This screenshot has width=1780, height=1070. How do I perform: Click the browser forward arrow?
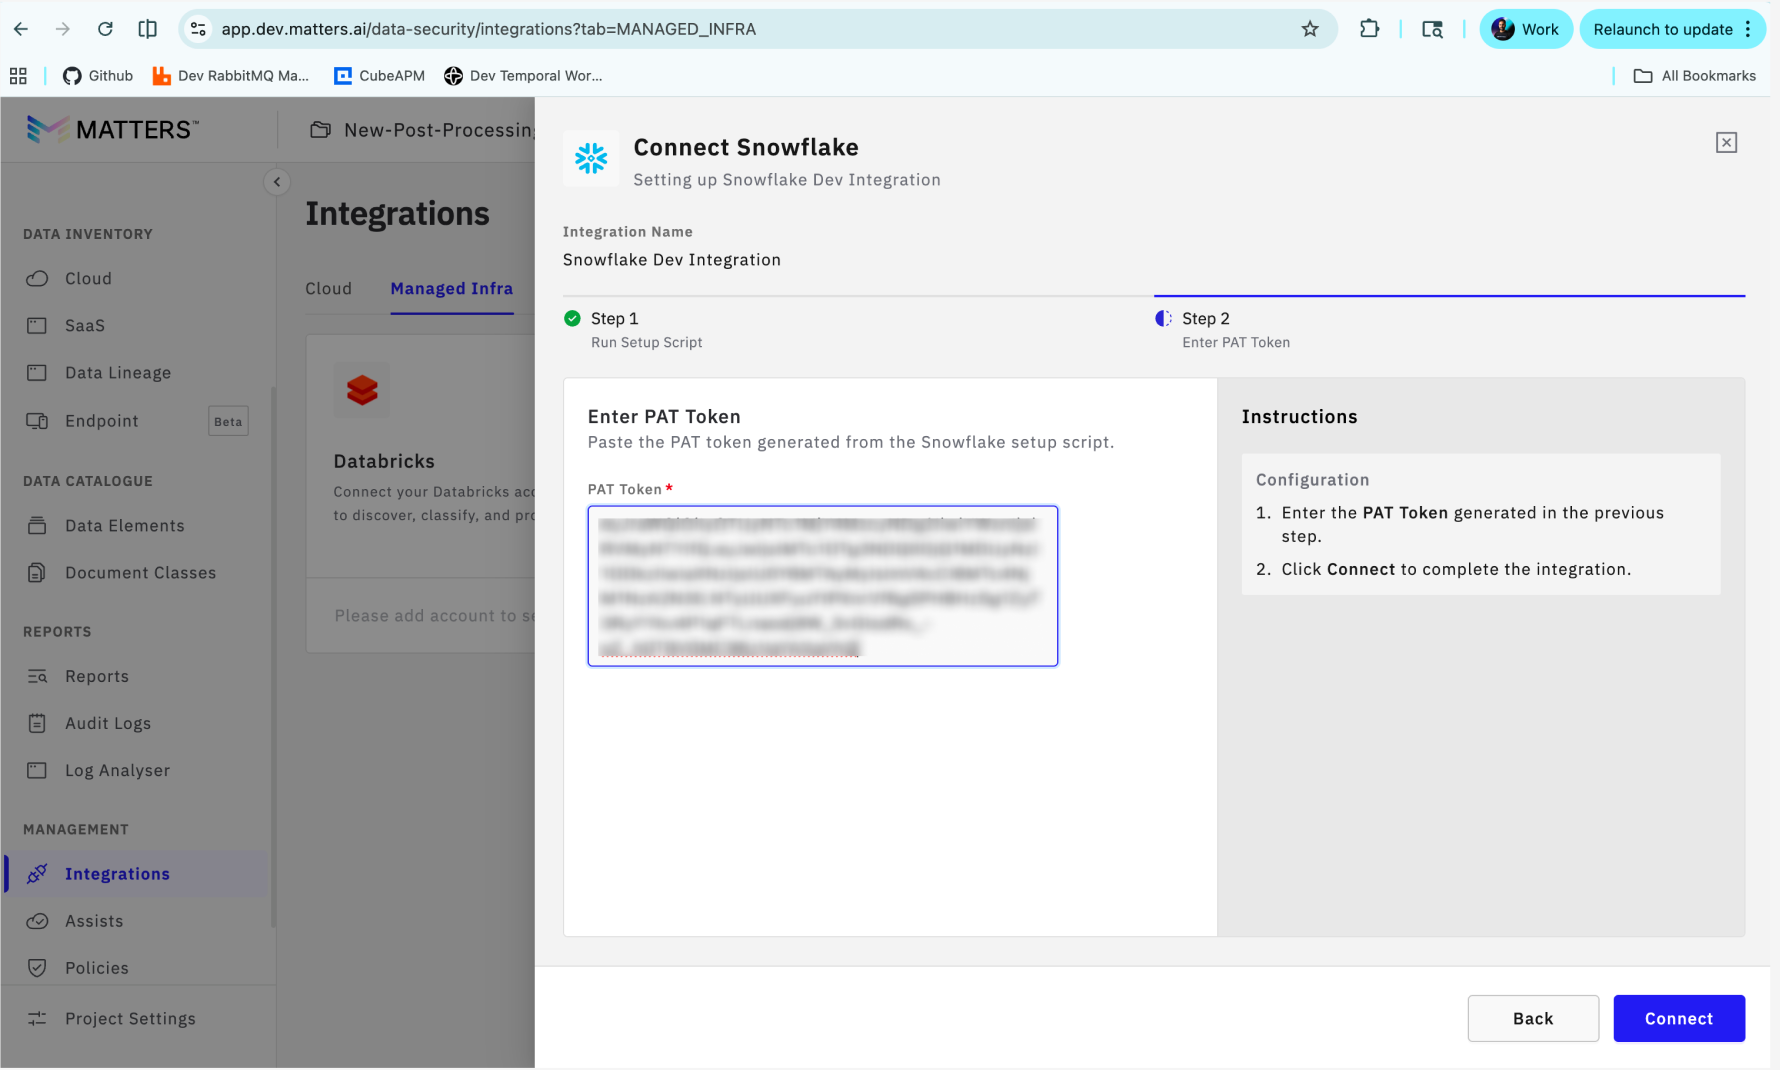[63, 29]
